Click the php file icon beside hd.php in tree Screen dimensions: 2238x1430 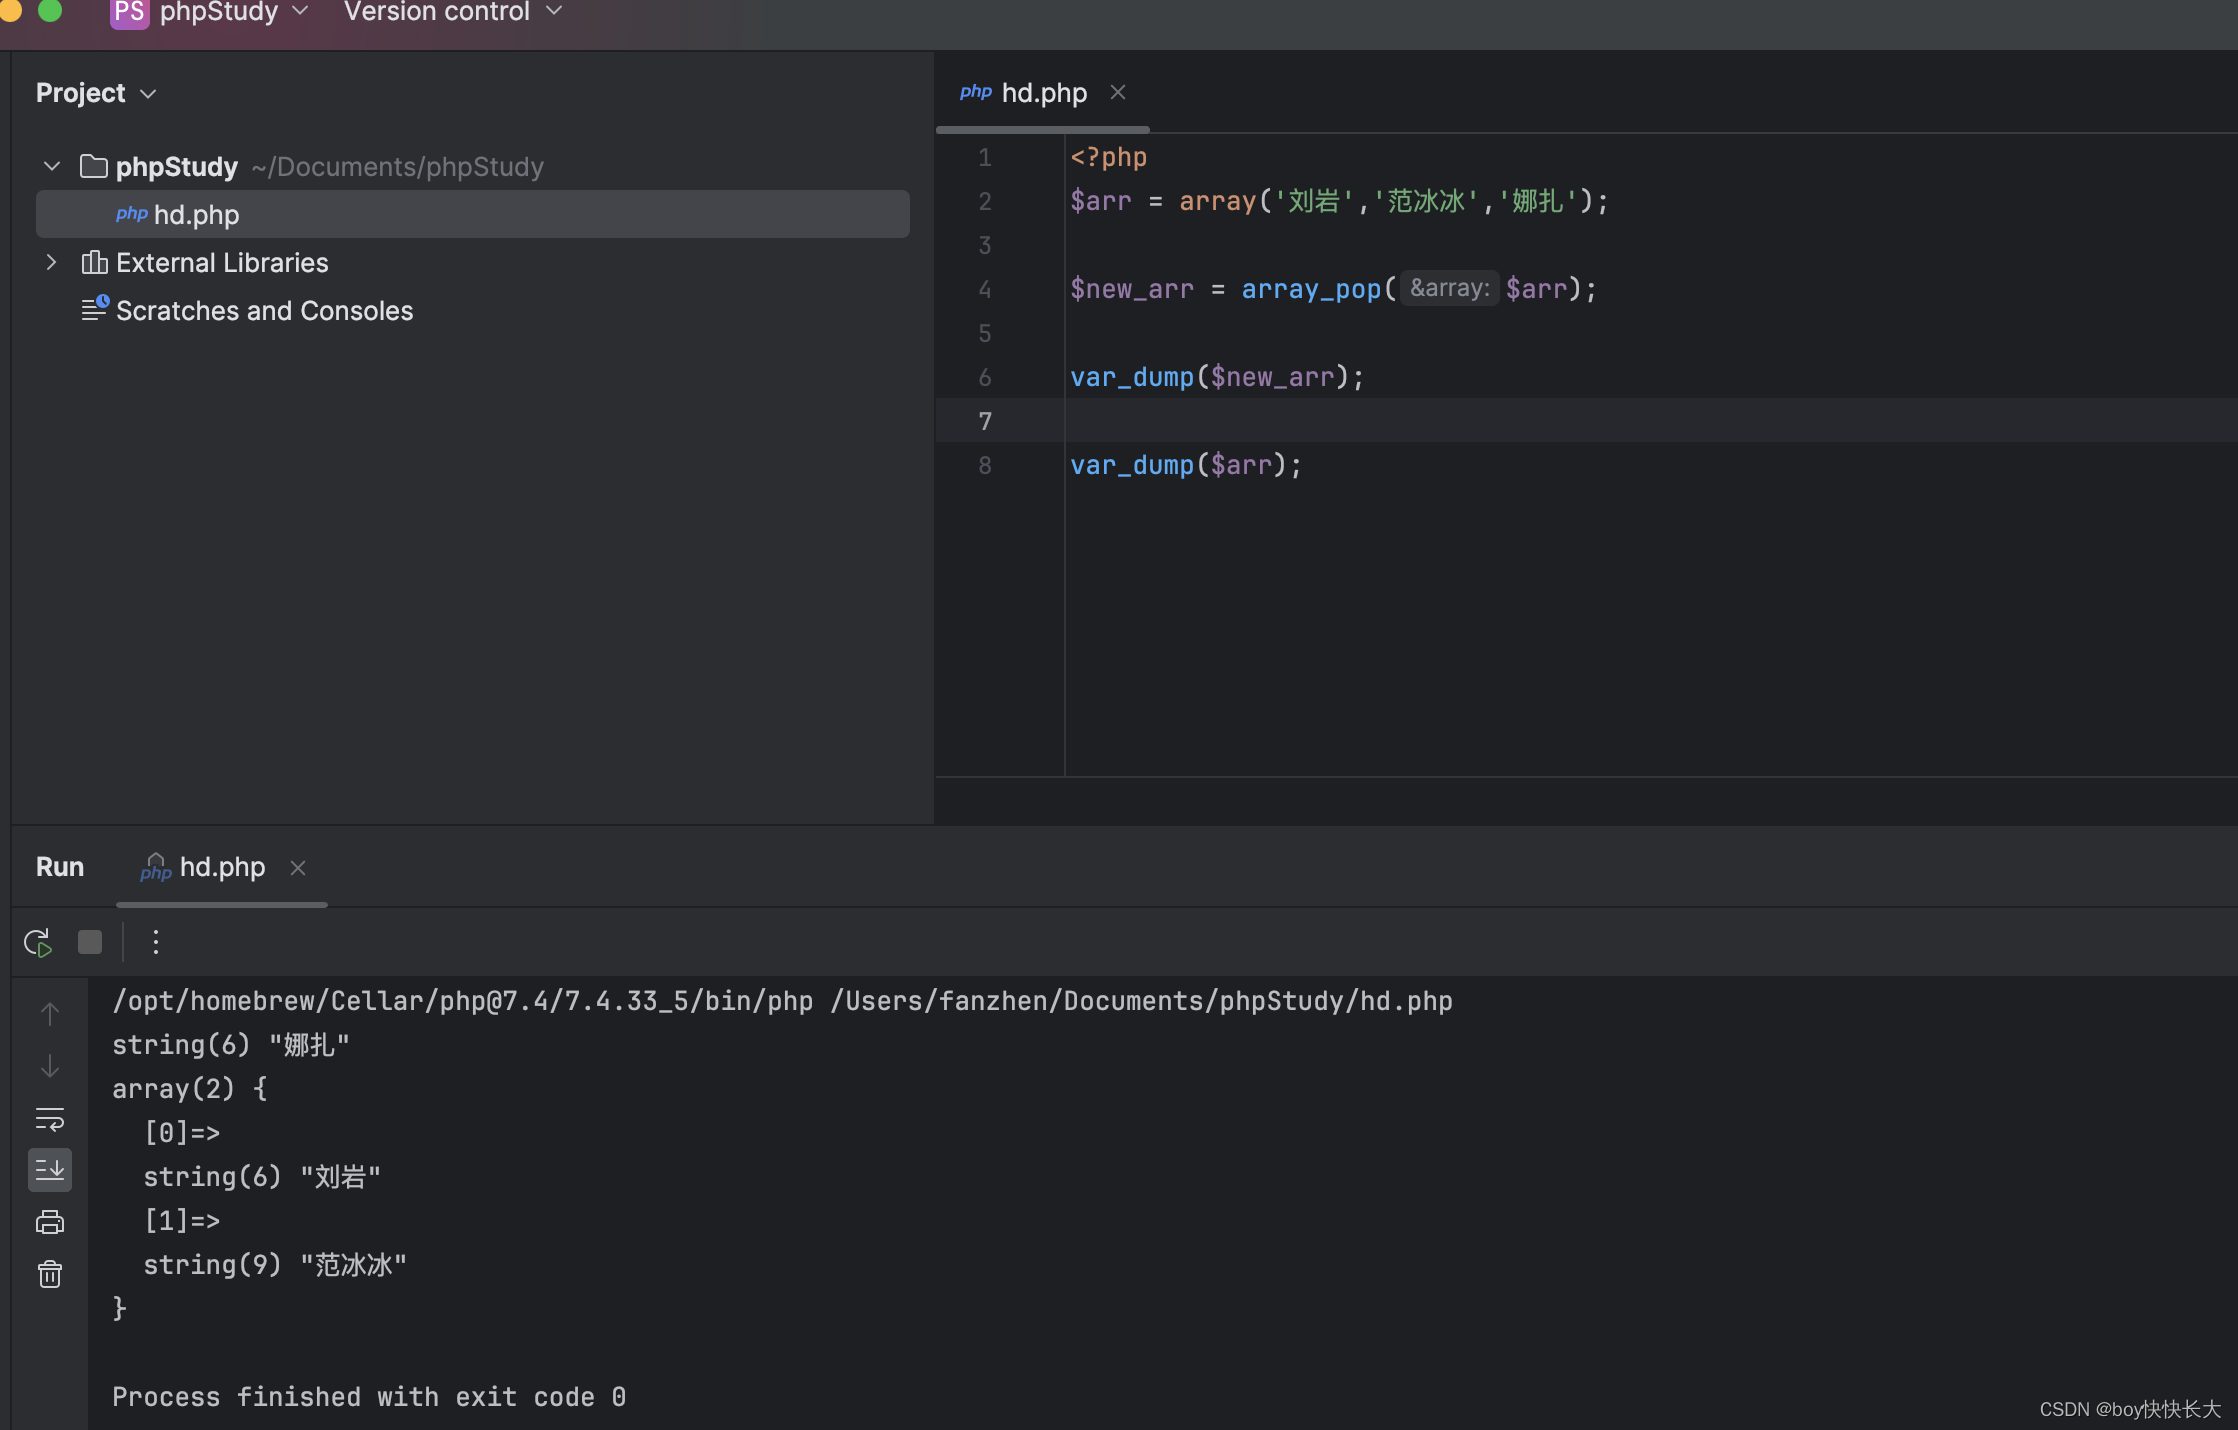[131, 214]
